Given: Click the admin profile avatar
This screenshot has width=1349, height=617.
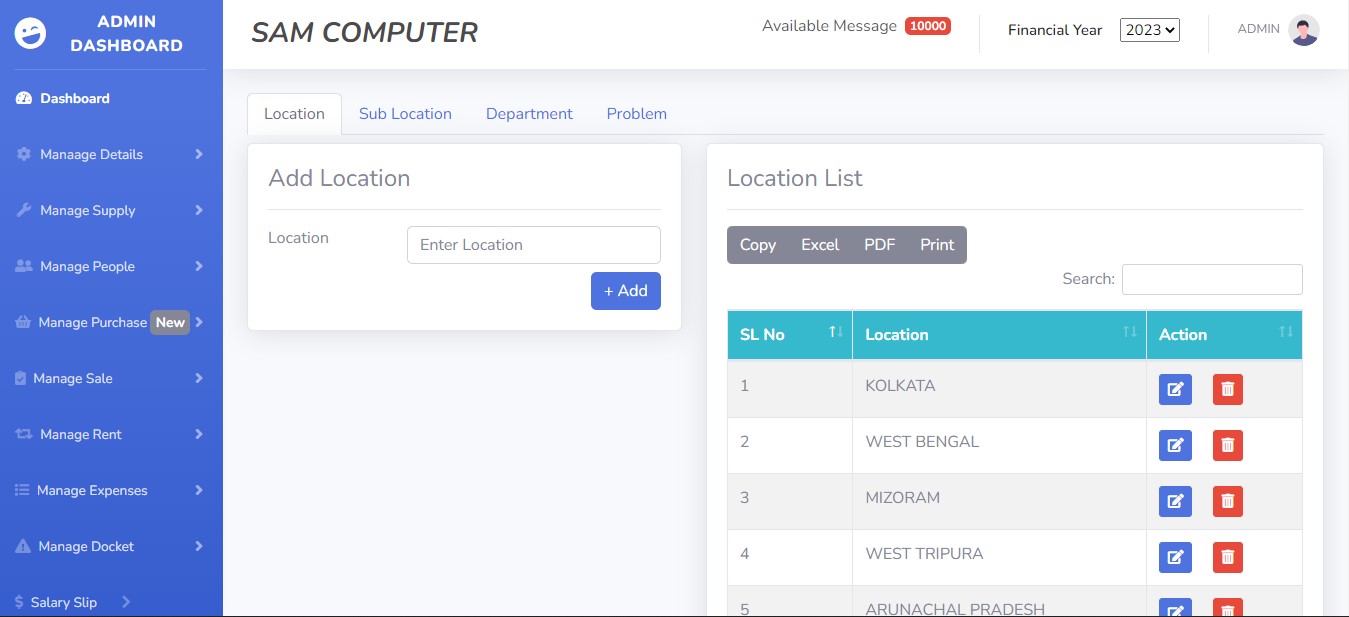Looking at the screenshot, I should pyautogui.click(x=1303, y=30).
